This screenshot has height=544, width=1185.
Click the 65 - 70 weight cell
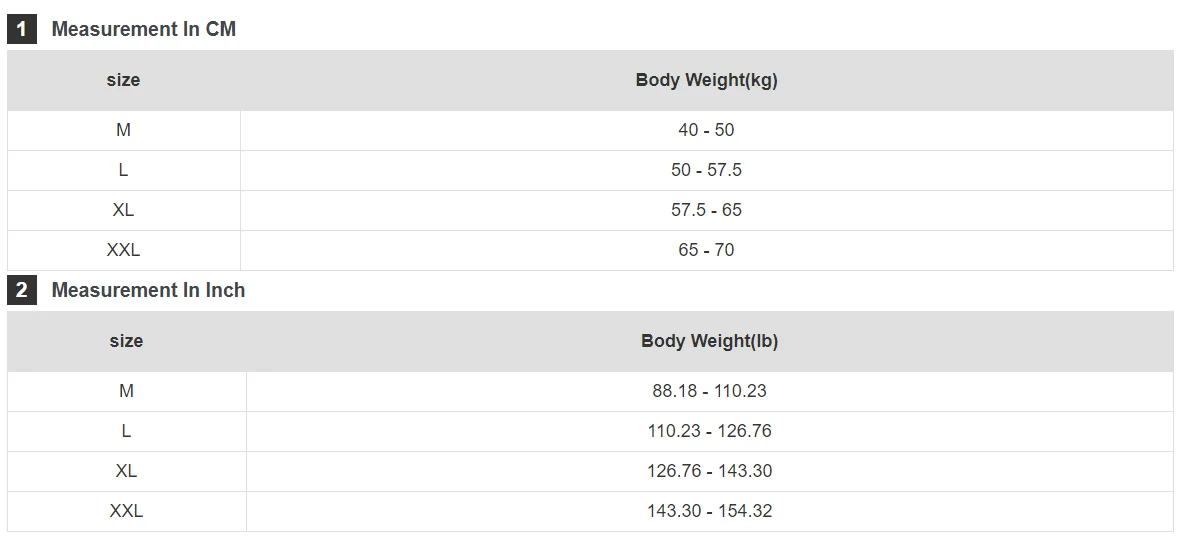[x=706, y=250]
